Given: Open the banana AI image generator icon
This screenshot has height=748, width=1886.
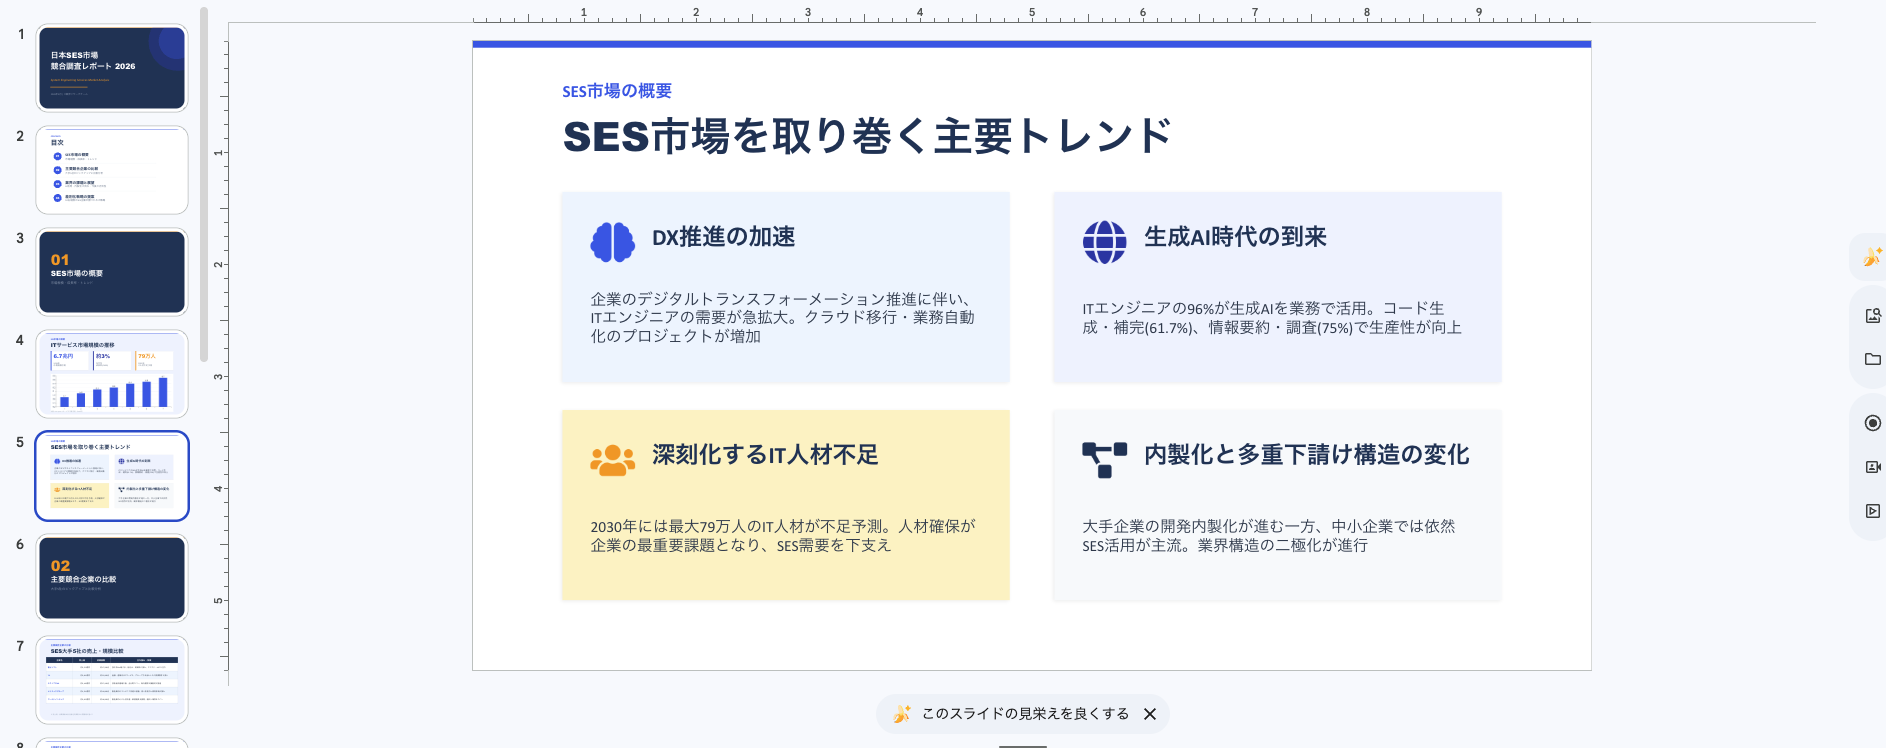Looking at the screenshot, I should coord(1872,258).
